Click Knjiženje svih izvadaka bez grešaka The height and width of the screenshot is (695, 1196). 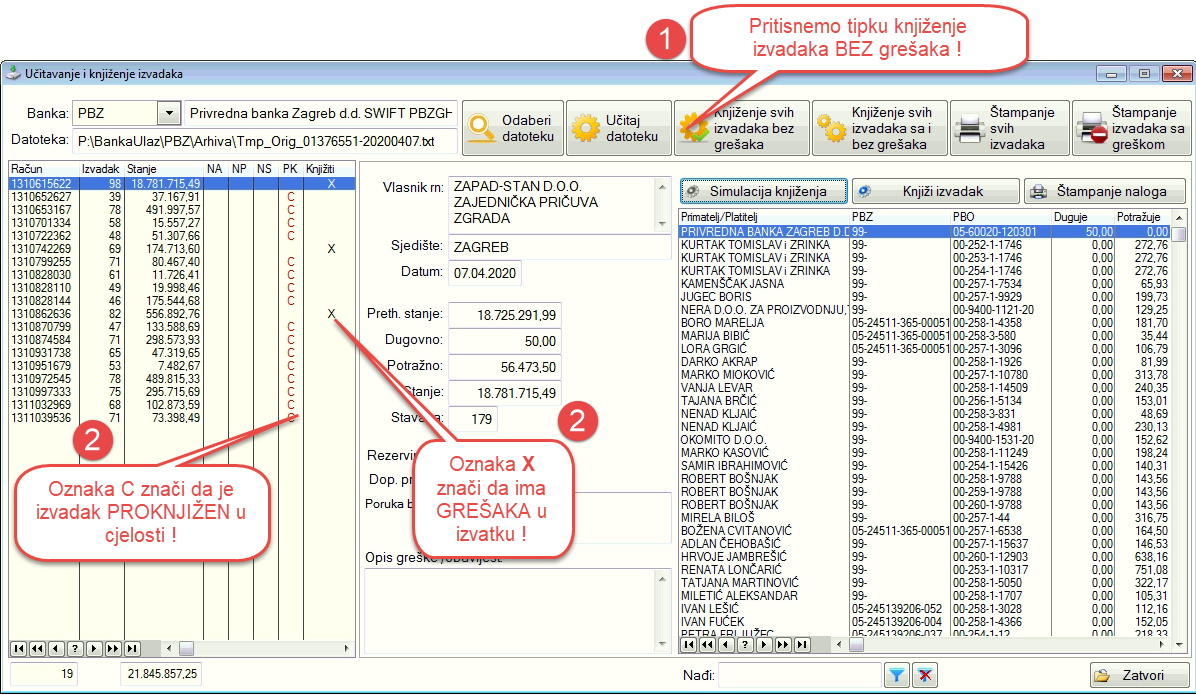[x=741, y=128]
